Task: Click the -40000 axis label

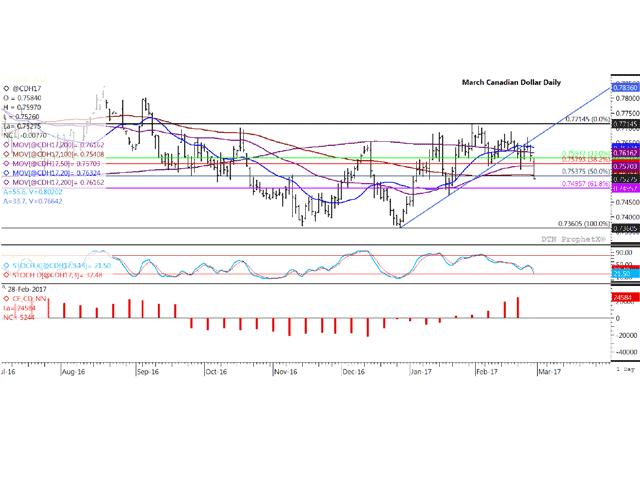Action: 627,352
